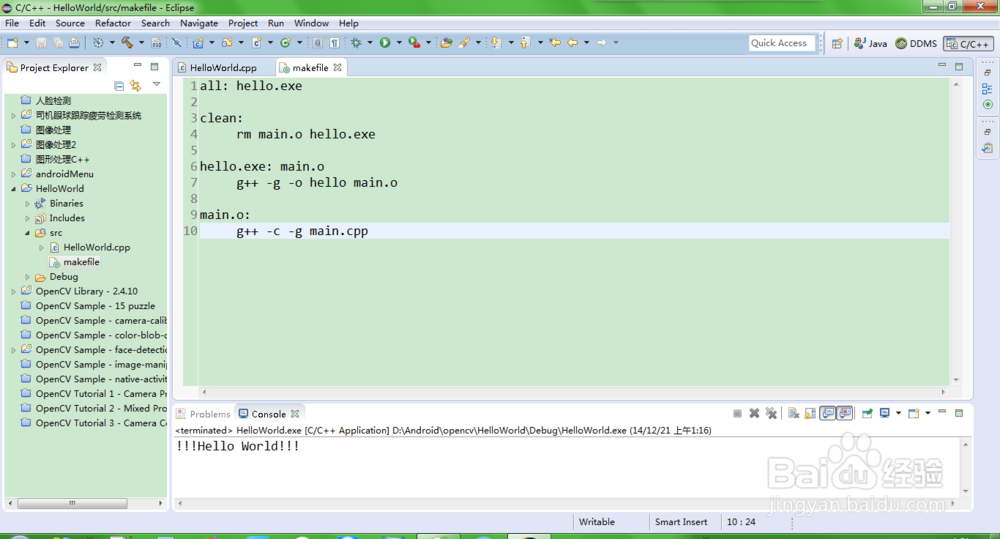This screenshot has width=1000, height=539.
Task: Expand OpenCV Library - 2.4.10 project
Action: (x=13, y=292)
